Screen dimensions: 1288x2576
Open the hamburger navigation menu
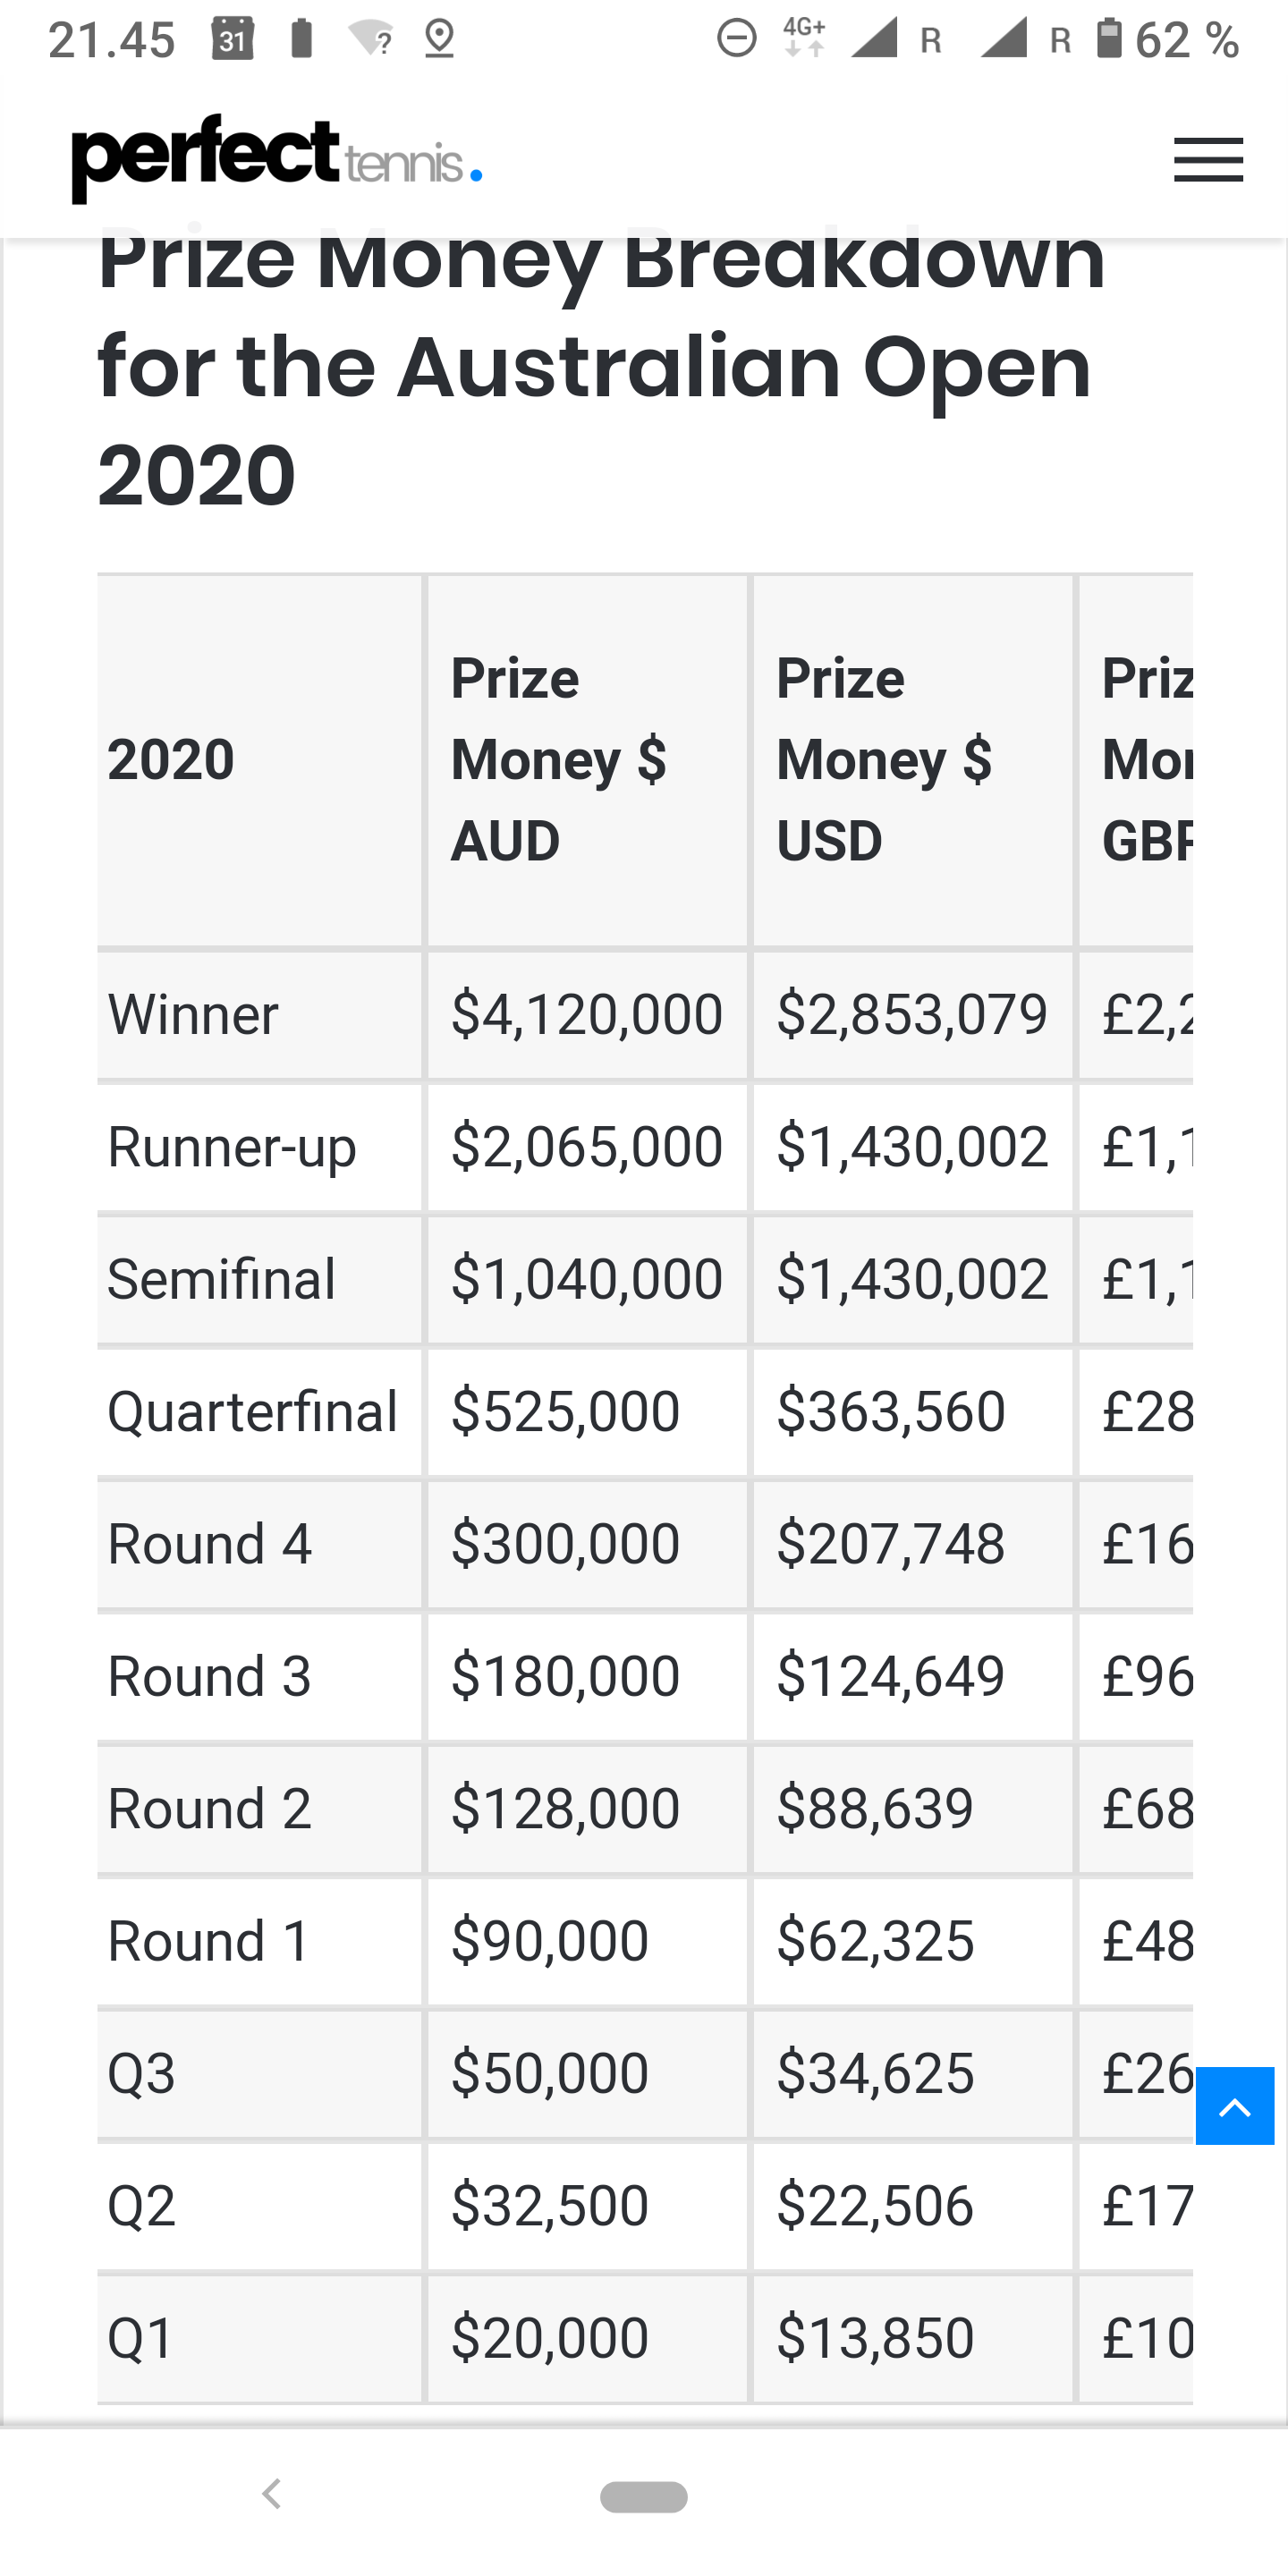1207,160
